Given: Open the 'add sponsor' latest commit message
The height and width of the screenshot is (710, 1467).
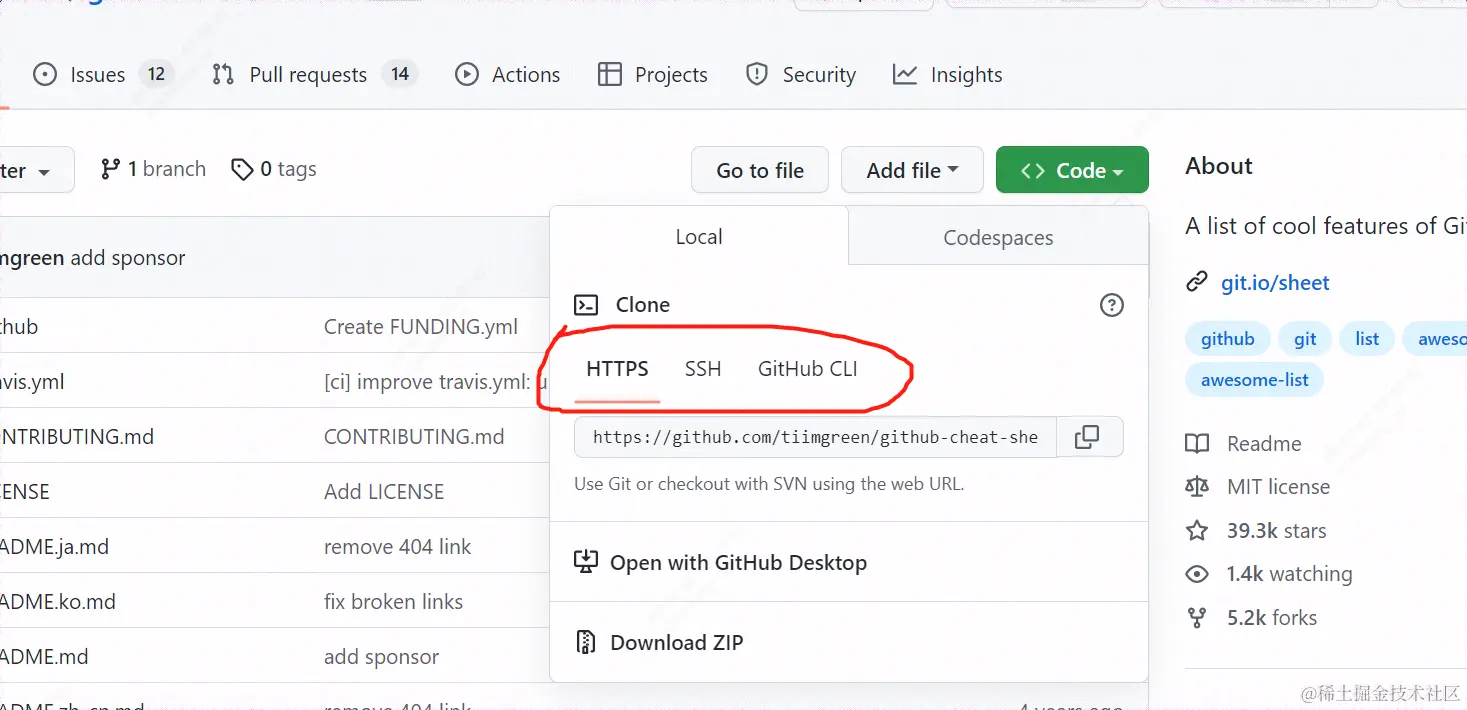Looking at the screenshot, I should coord(128,258).
